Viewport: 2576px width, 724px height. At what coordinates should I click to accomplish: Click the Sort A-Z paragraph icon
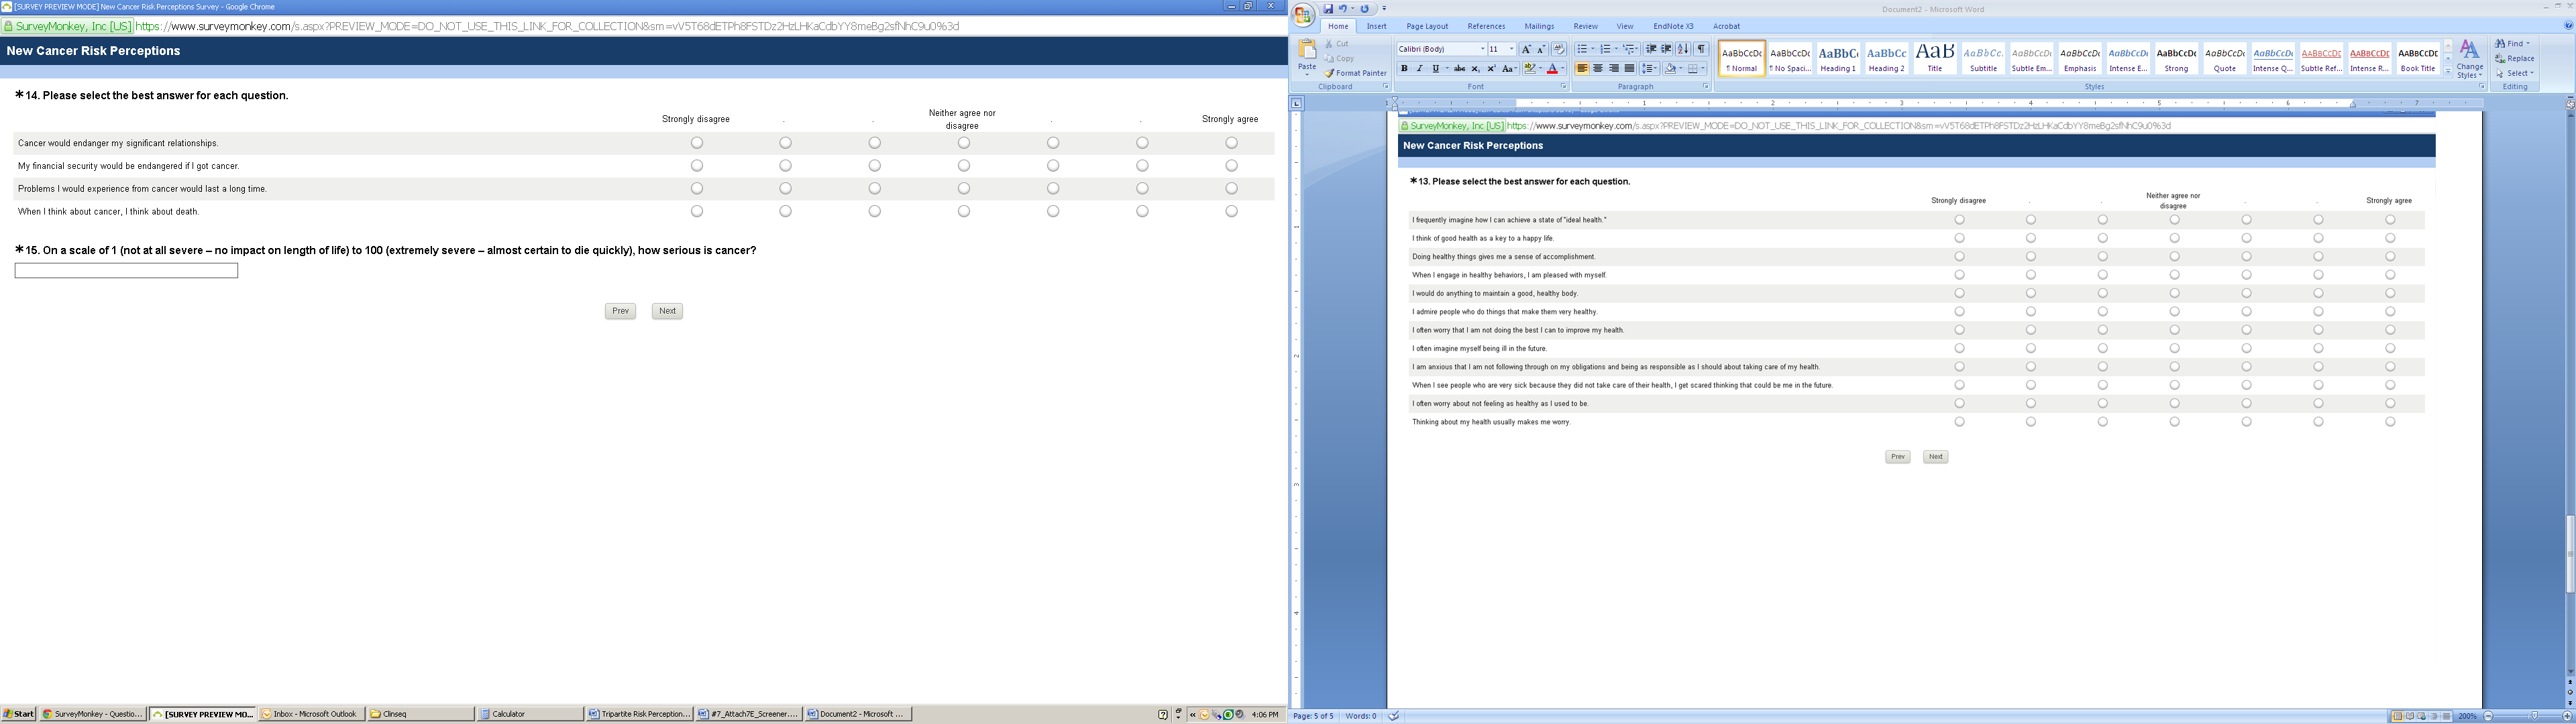[x=1683, y=49]
